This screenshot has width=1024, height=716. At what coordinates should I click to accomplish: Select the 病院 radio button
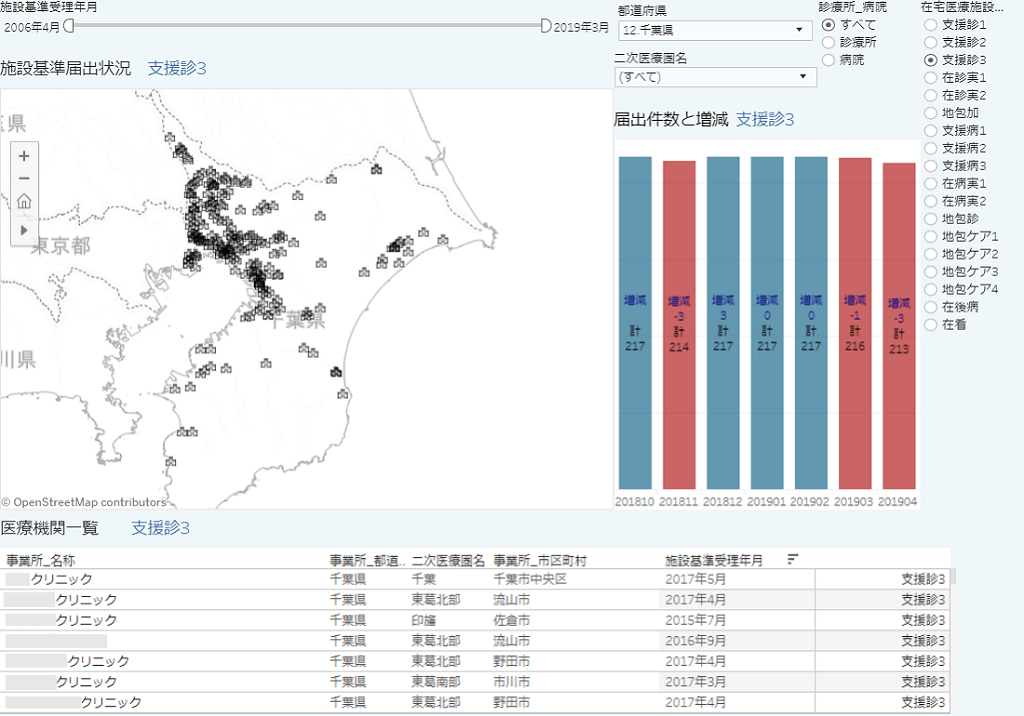(828, 60)
